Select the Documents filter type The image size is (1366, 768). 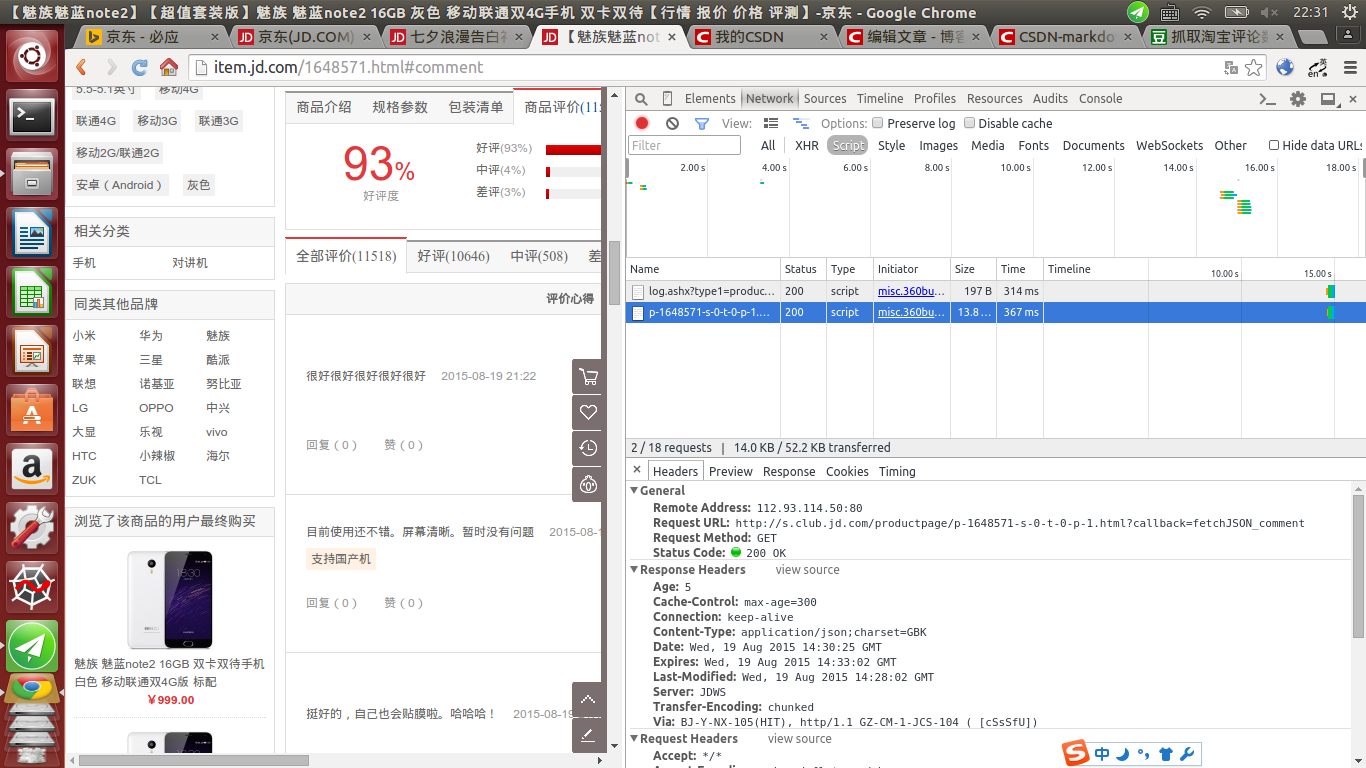tap(1094, 146)
